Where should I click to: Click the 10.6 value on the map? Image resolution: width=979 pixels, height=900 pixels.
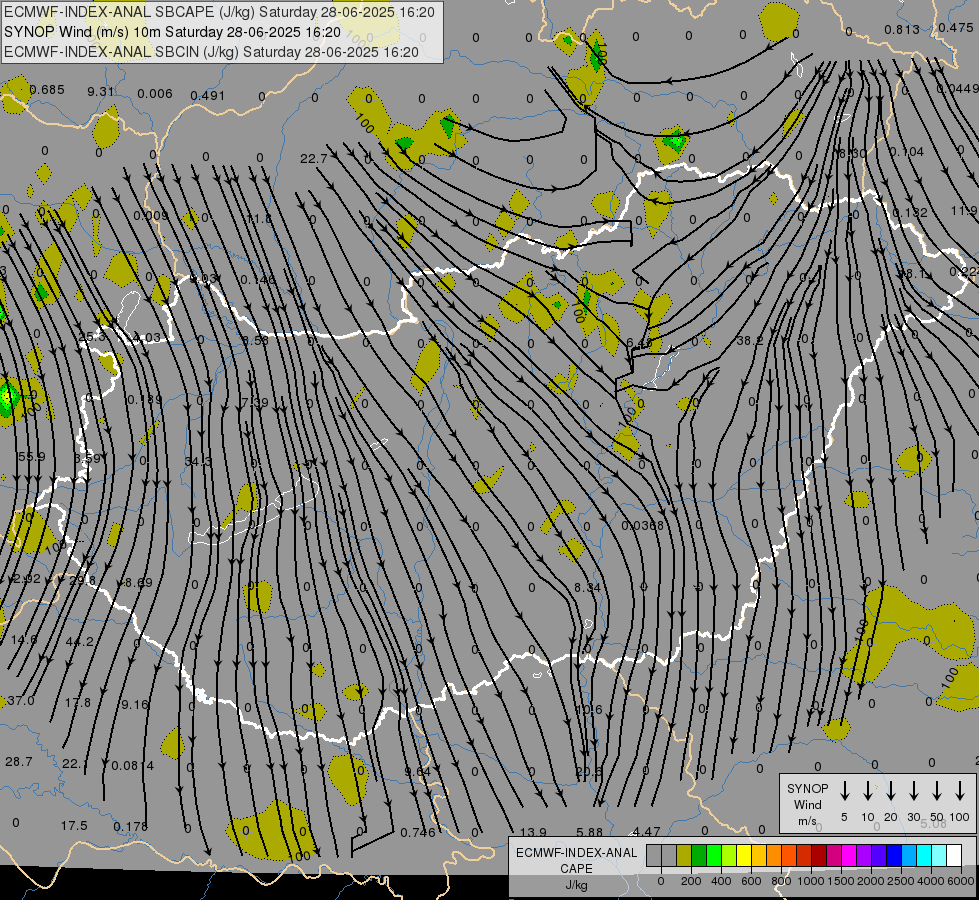point(589,710)
